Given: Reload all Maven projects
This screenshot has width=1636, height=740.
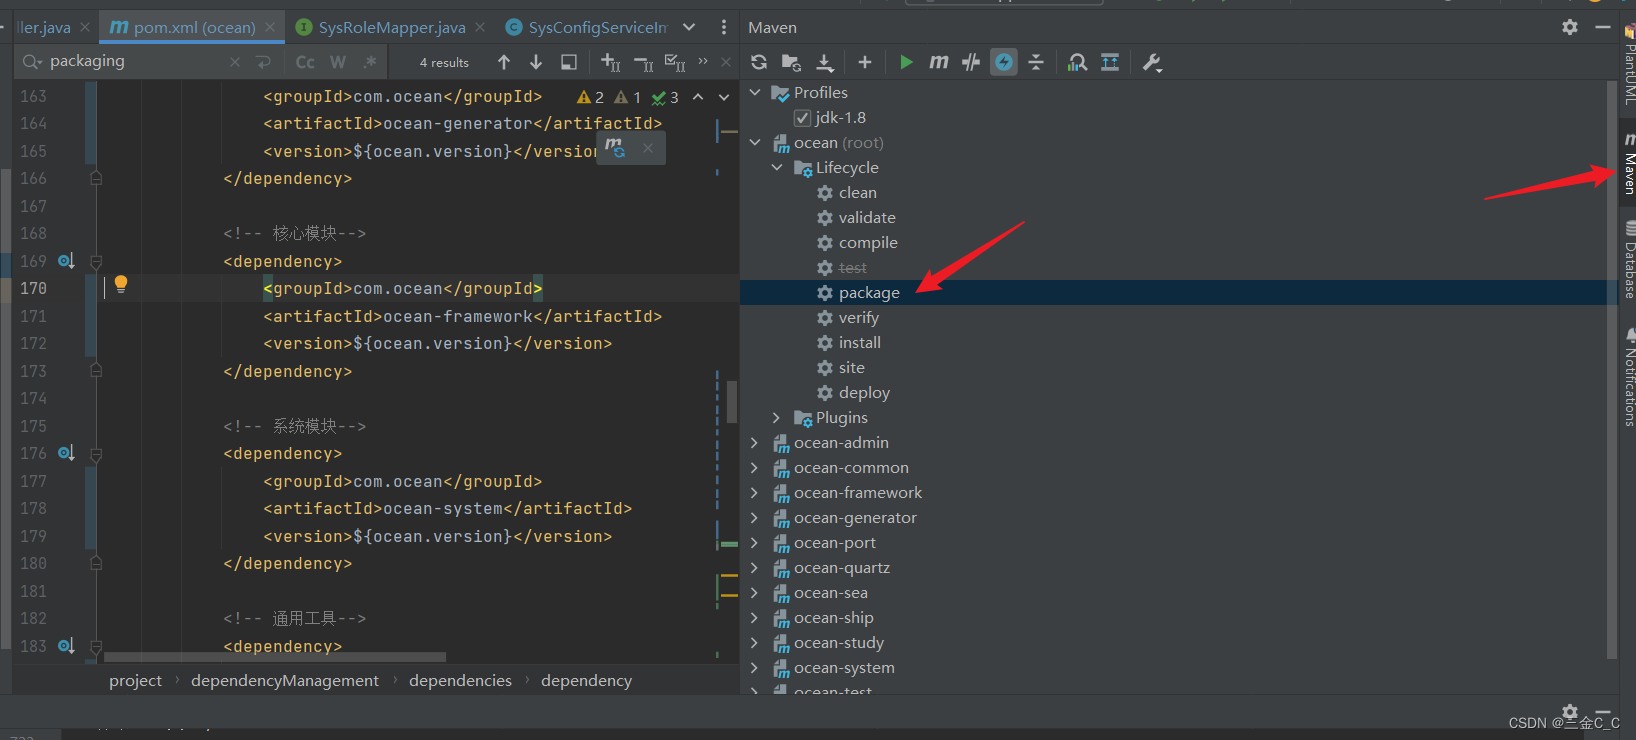Looking at the screenshot, I should [x=759, y=62].
